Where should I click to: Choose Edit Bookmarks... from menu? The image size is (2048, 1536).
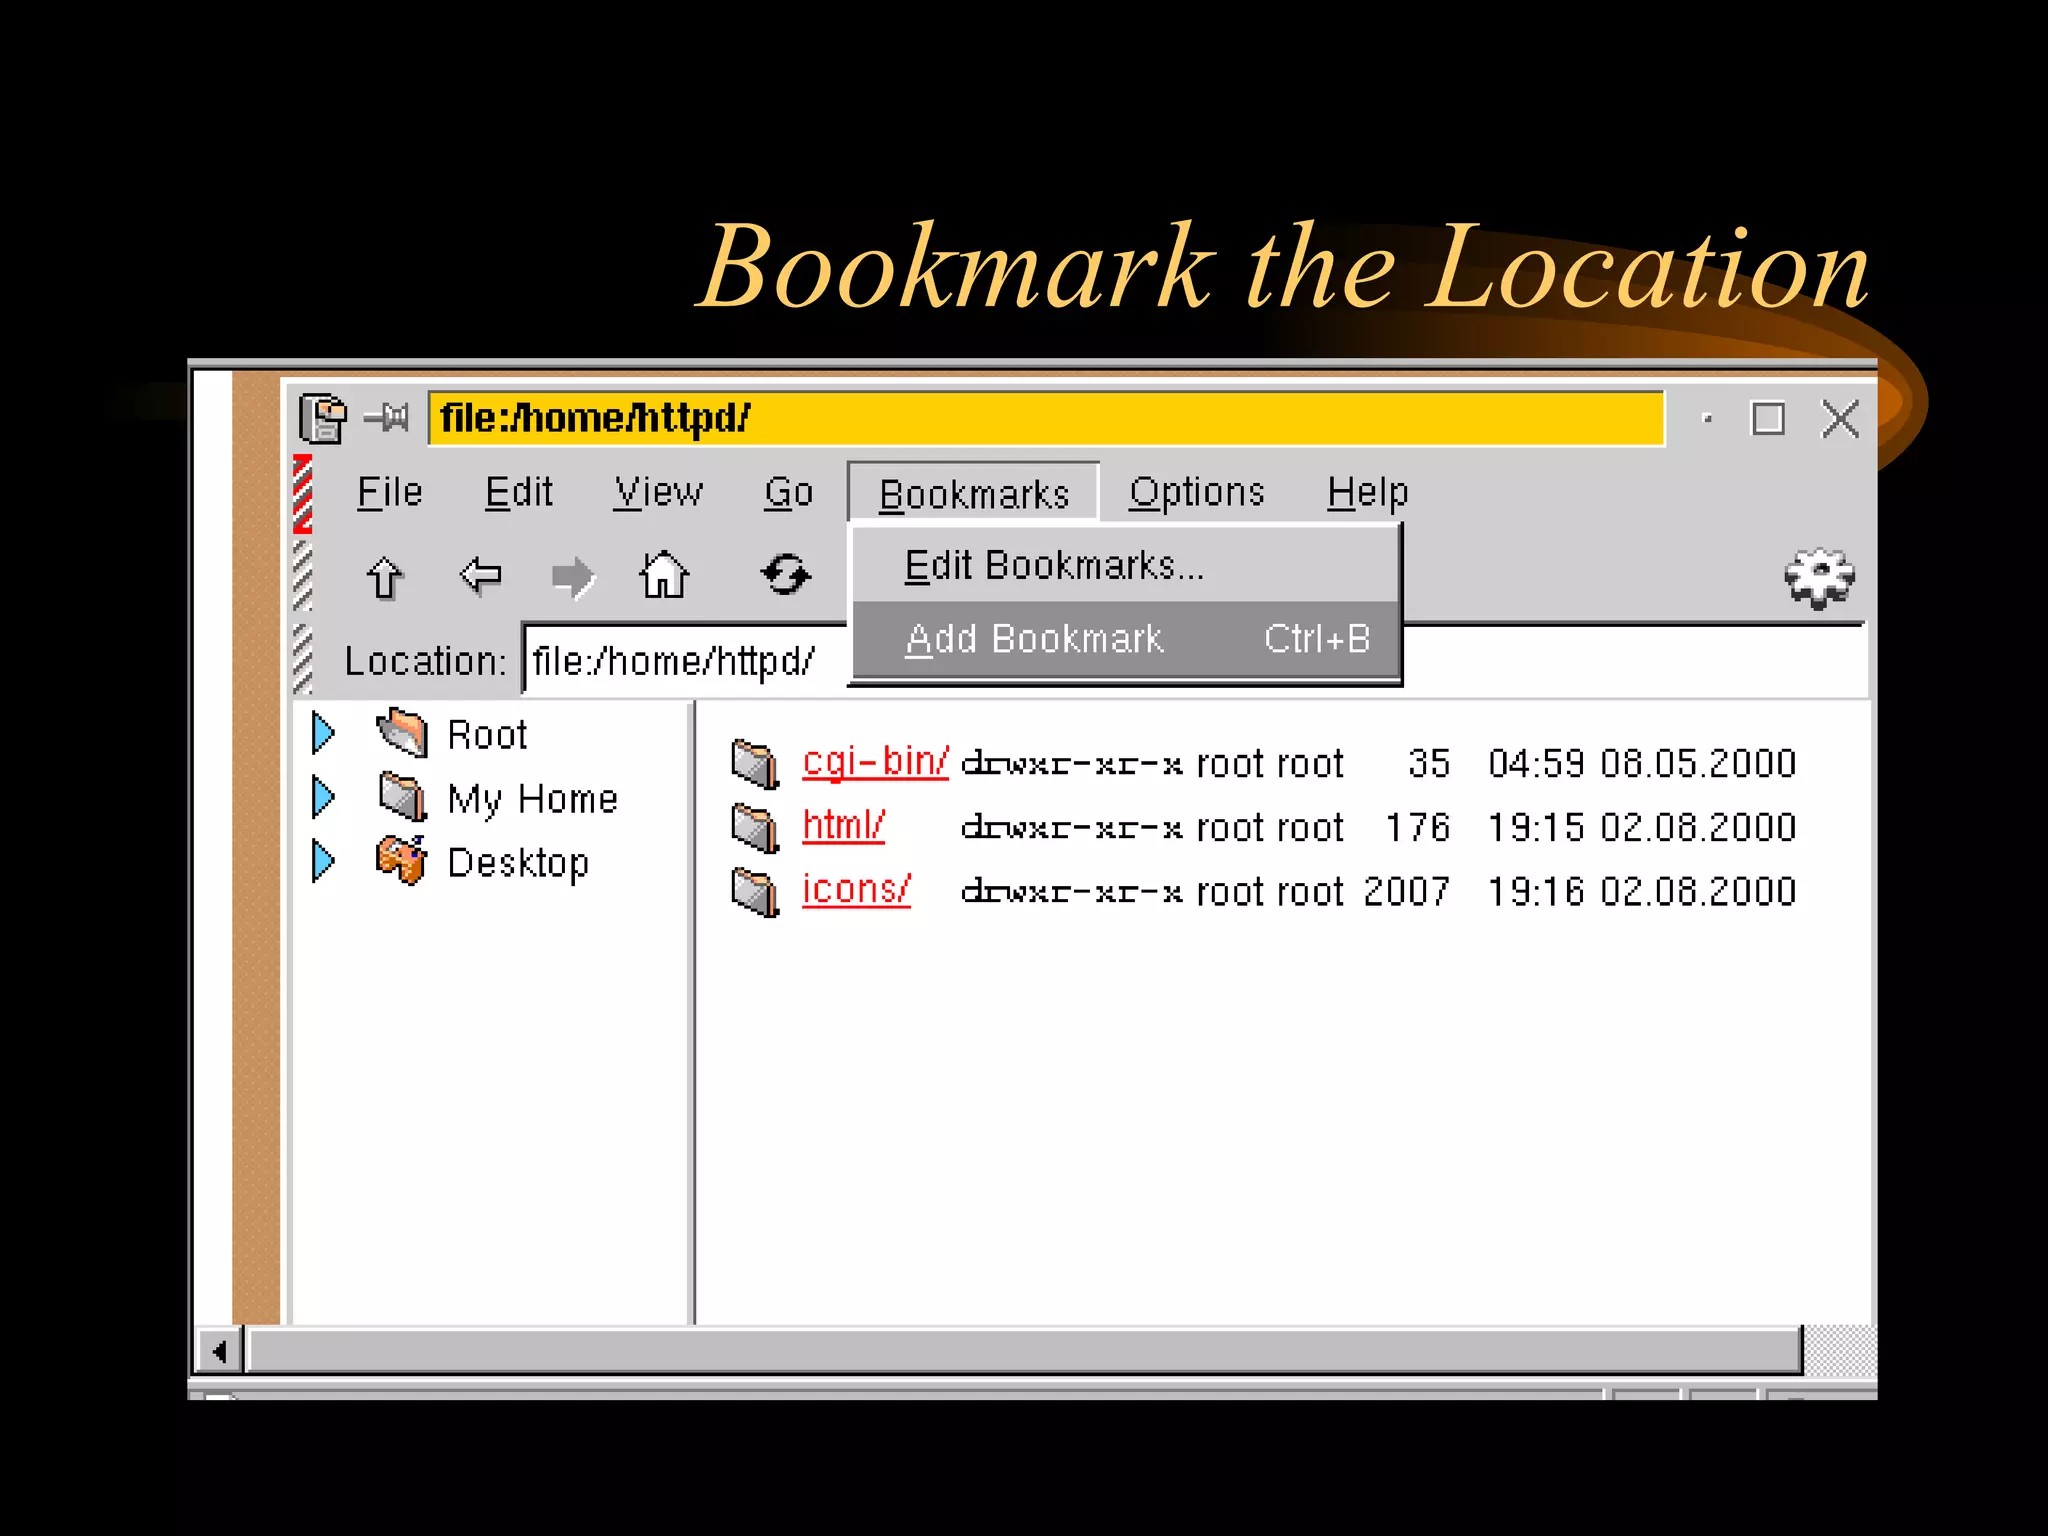pyautogui.click(x=1125, y=566)
